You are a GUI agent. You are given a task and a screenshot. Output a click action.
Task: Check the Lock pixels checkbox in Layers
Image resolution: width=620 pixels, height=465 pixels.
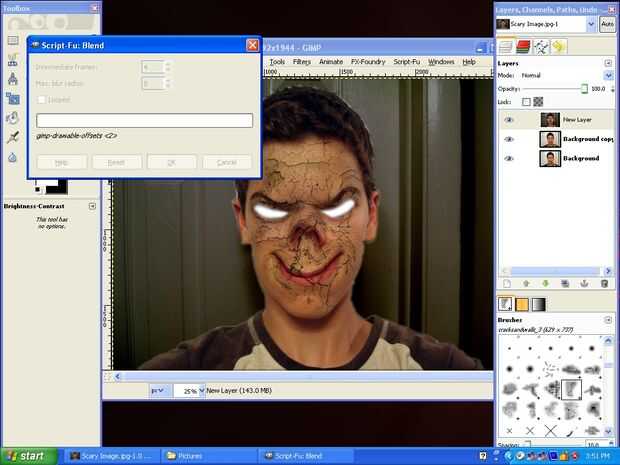point(526,102)
